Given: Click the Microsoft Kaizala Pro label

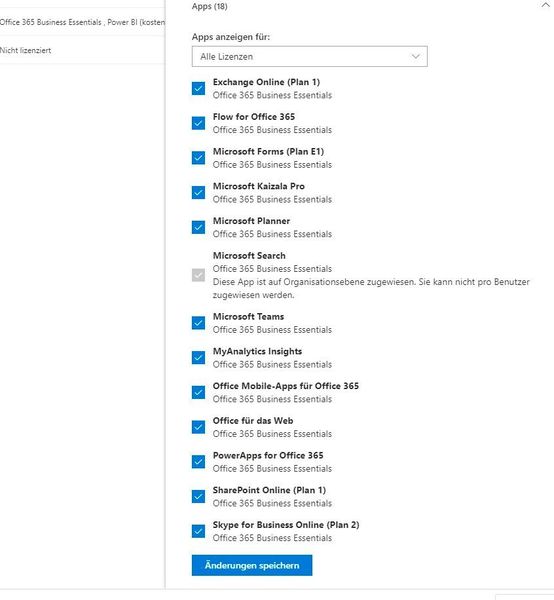Looking at the screenshot, I should click(x=259, y=186).
